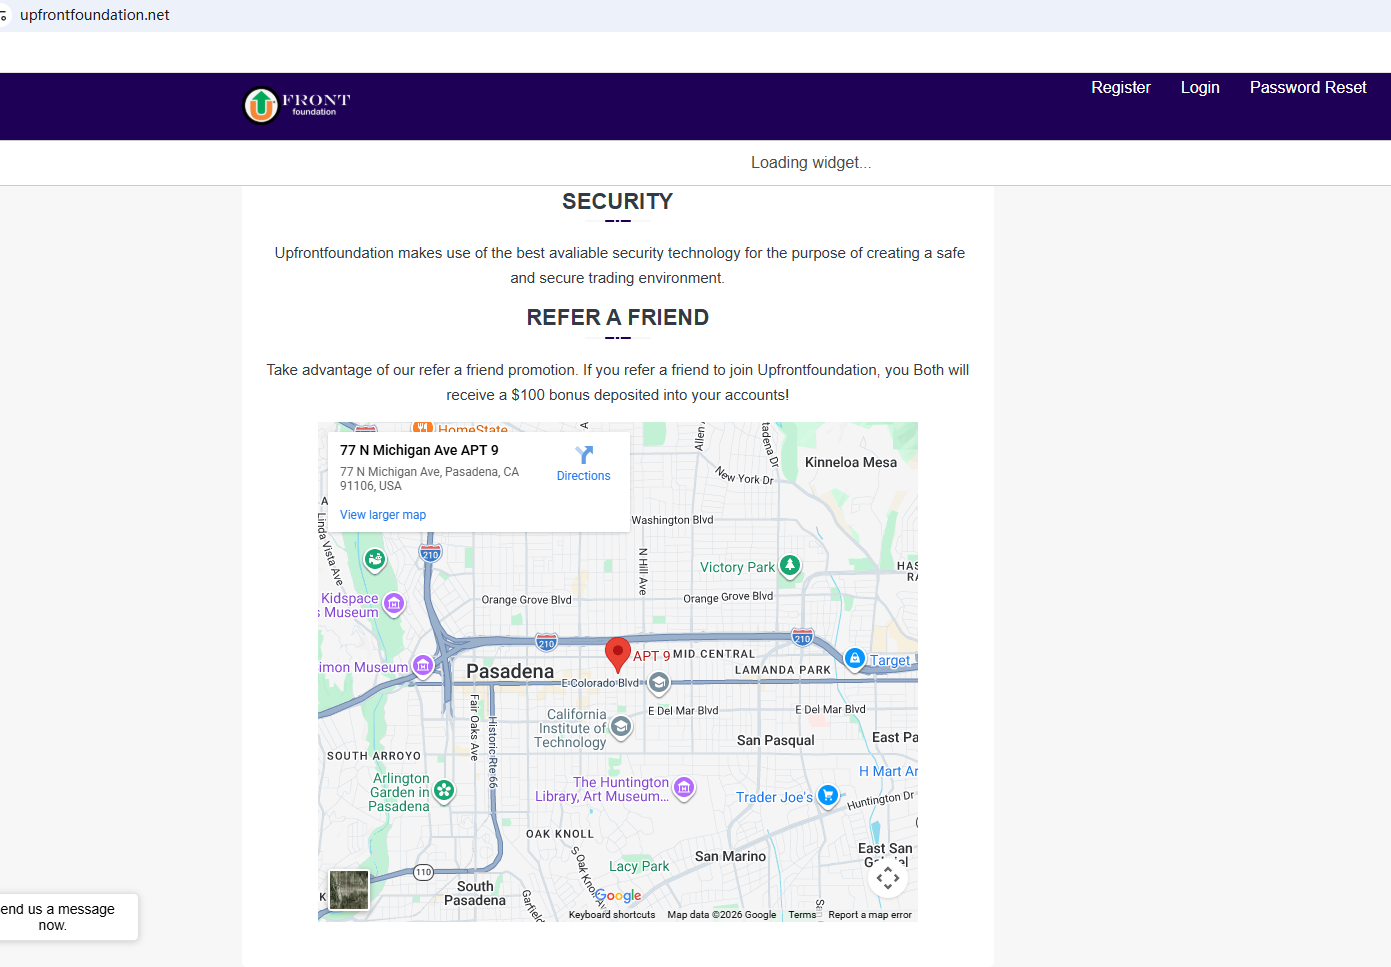Open the send us a message chat

click(x=60, y=917)
